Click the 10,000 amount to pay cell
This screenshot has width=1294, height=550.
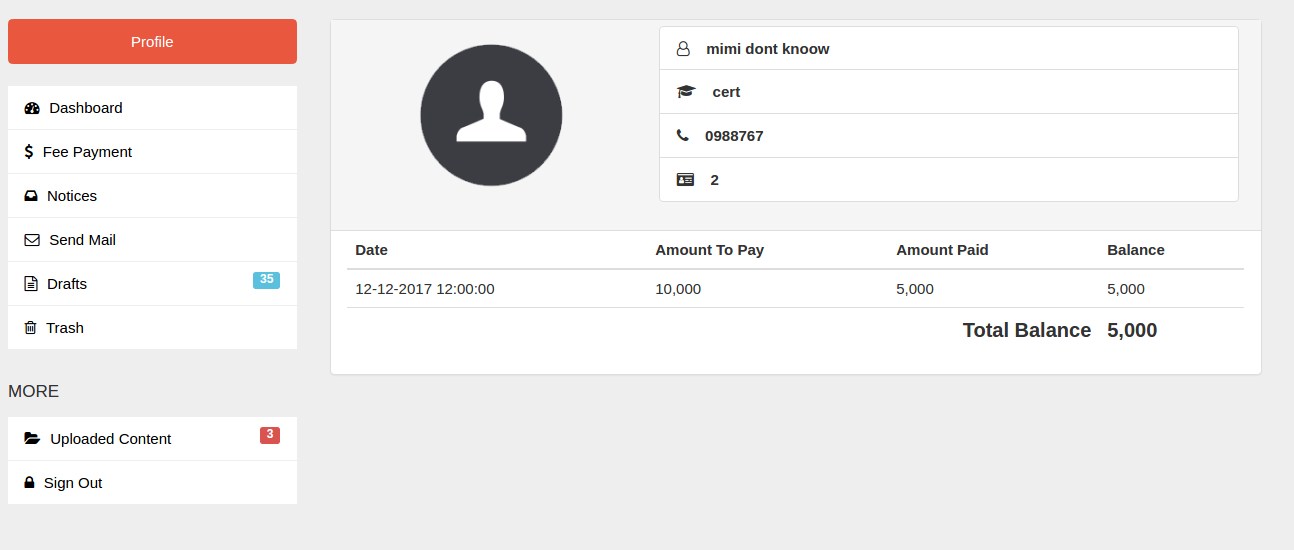point(678,289)
